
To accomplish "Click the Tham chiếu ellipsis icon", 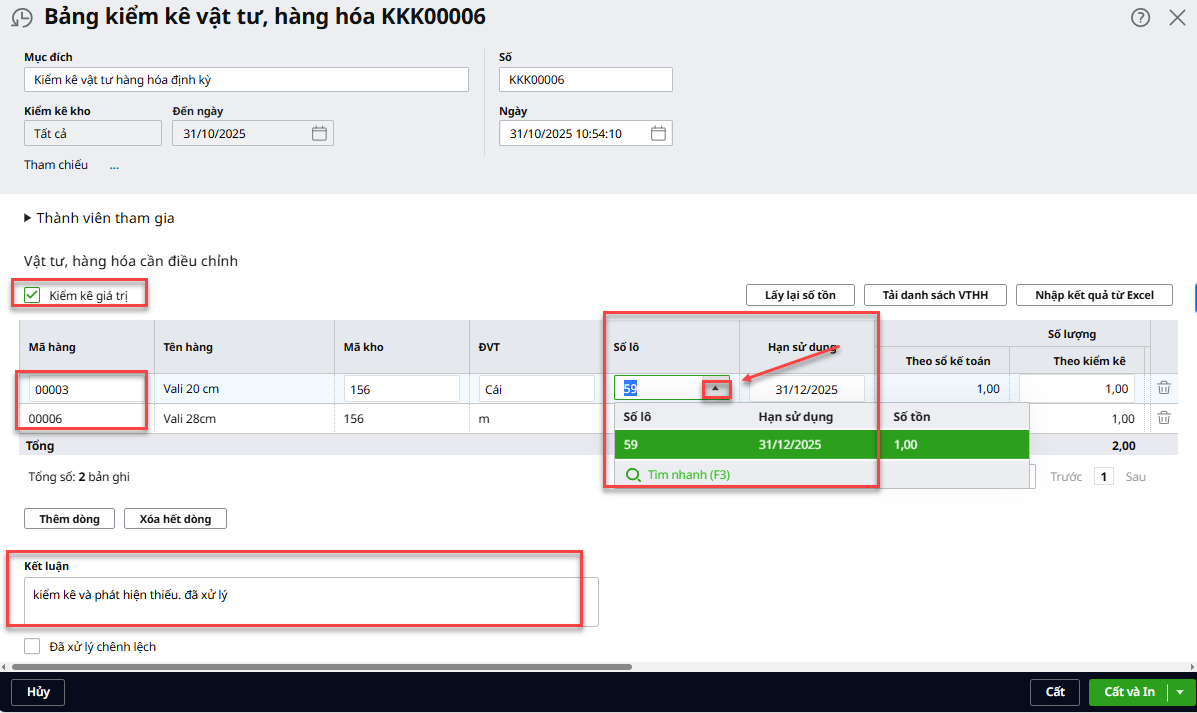I will [114, 165].
